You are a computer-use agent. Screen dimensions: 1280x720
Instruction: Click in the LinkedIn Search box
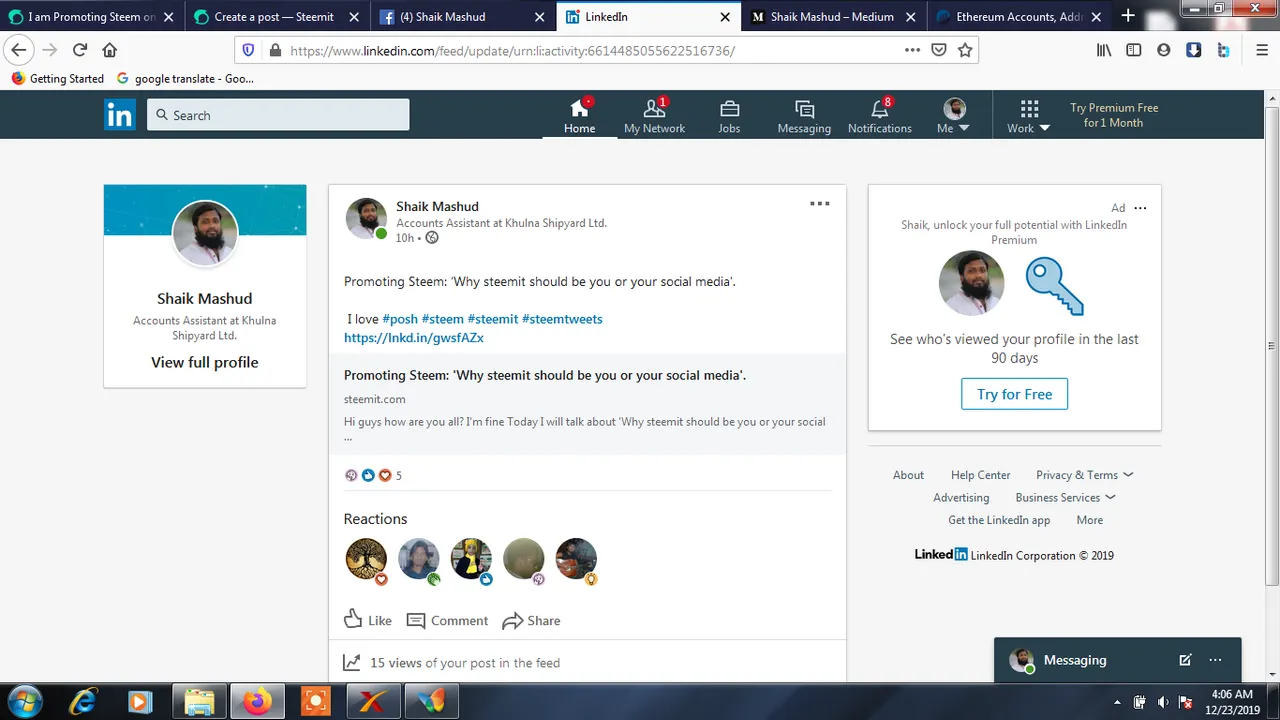[x=278, y=115]
